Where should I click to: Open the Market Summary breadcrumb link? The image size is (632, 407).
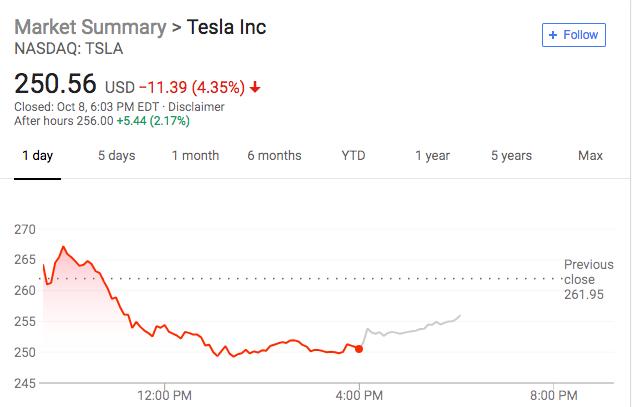point(87,26)
